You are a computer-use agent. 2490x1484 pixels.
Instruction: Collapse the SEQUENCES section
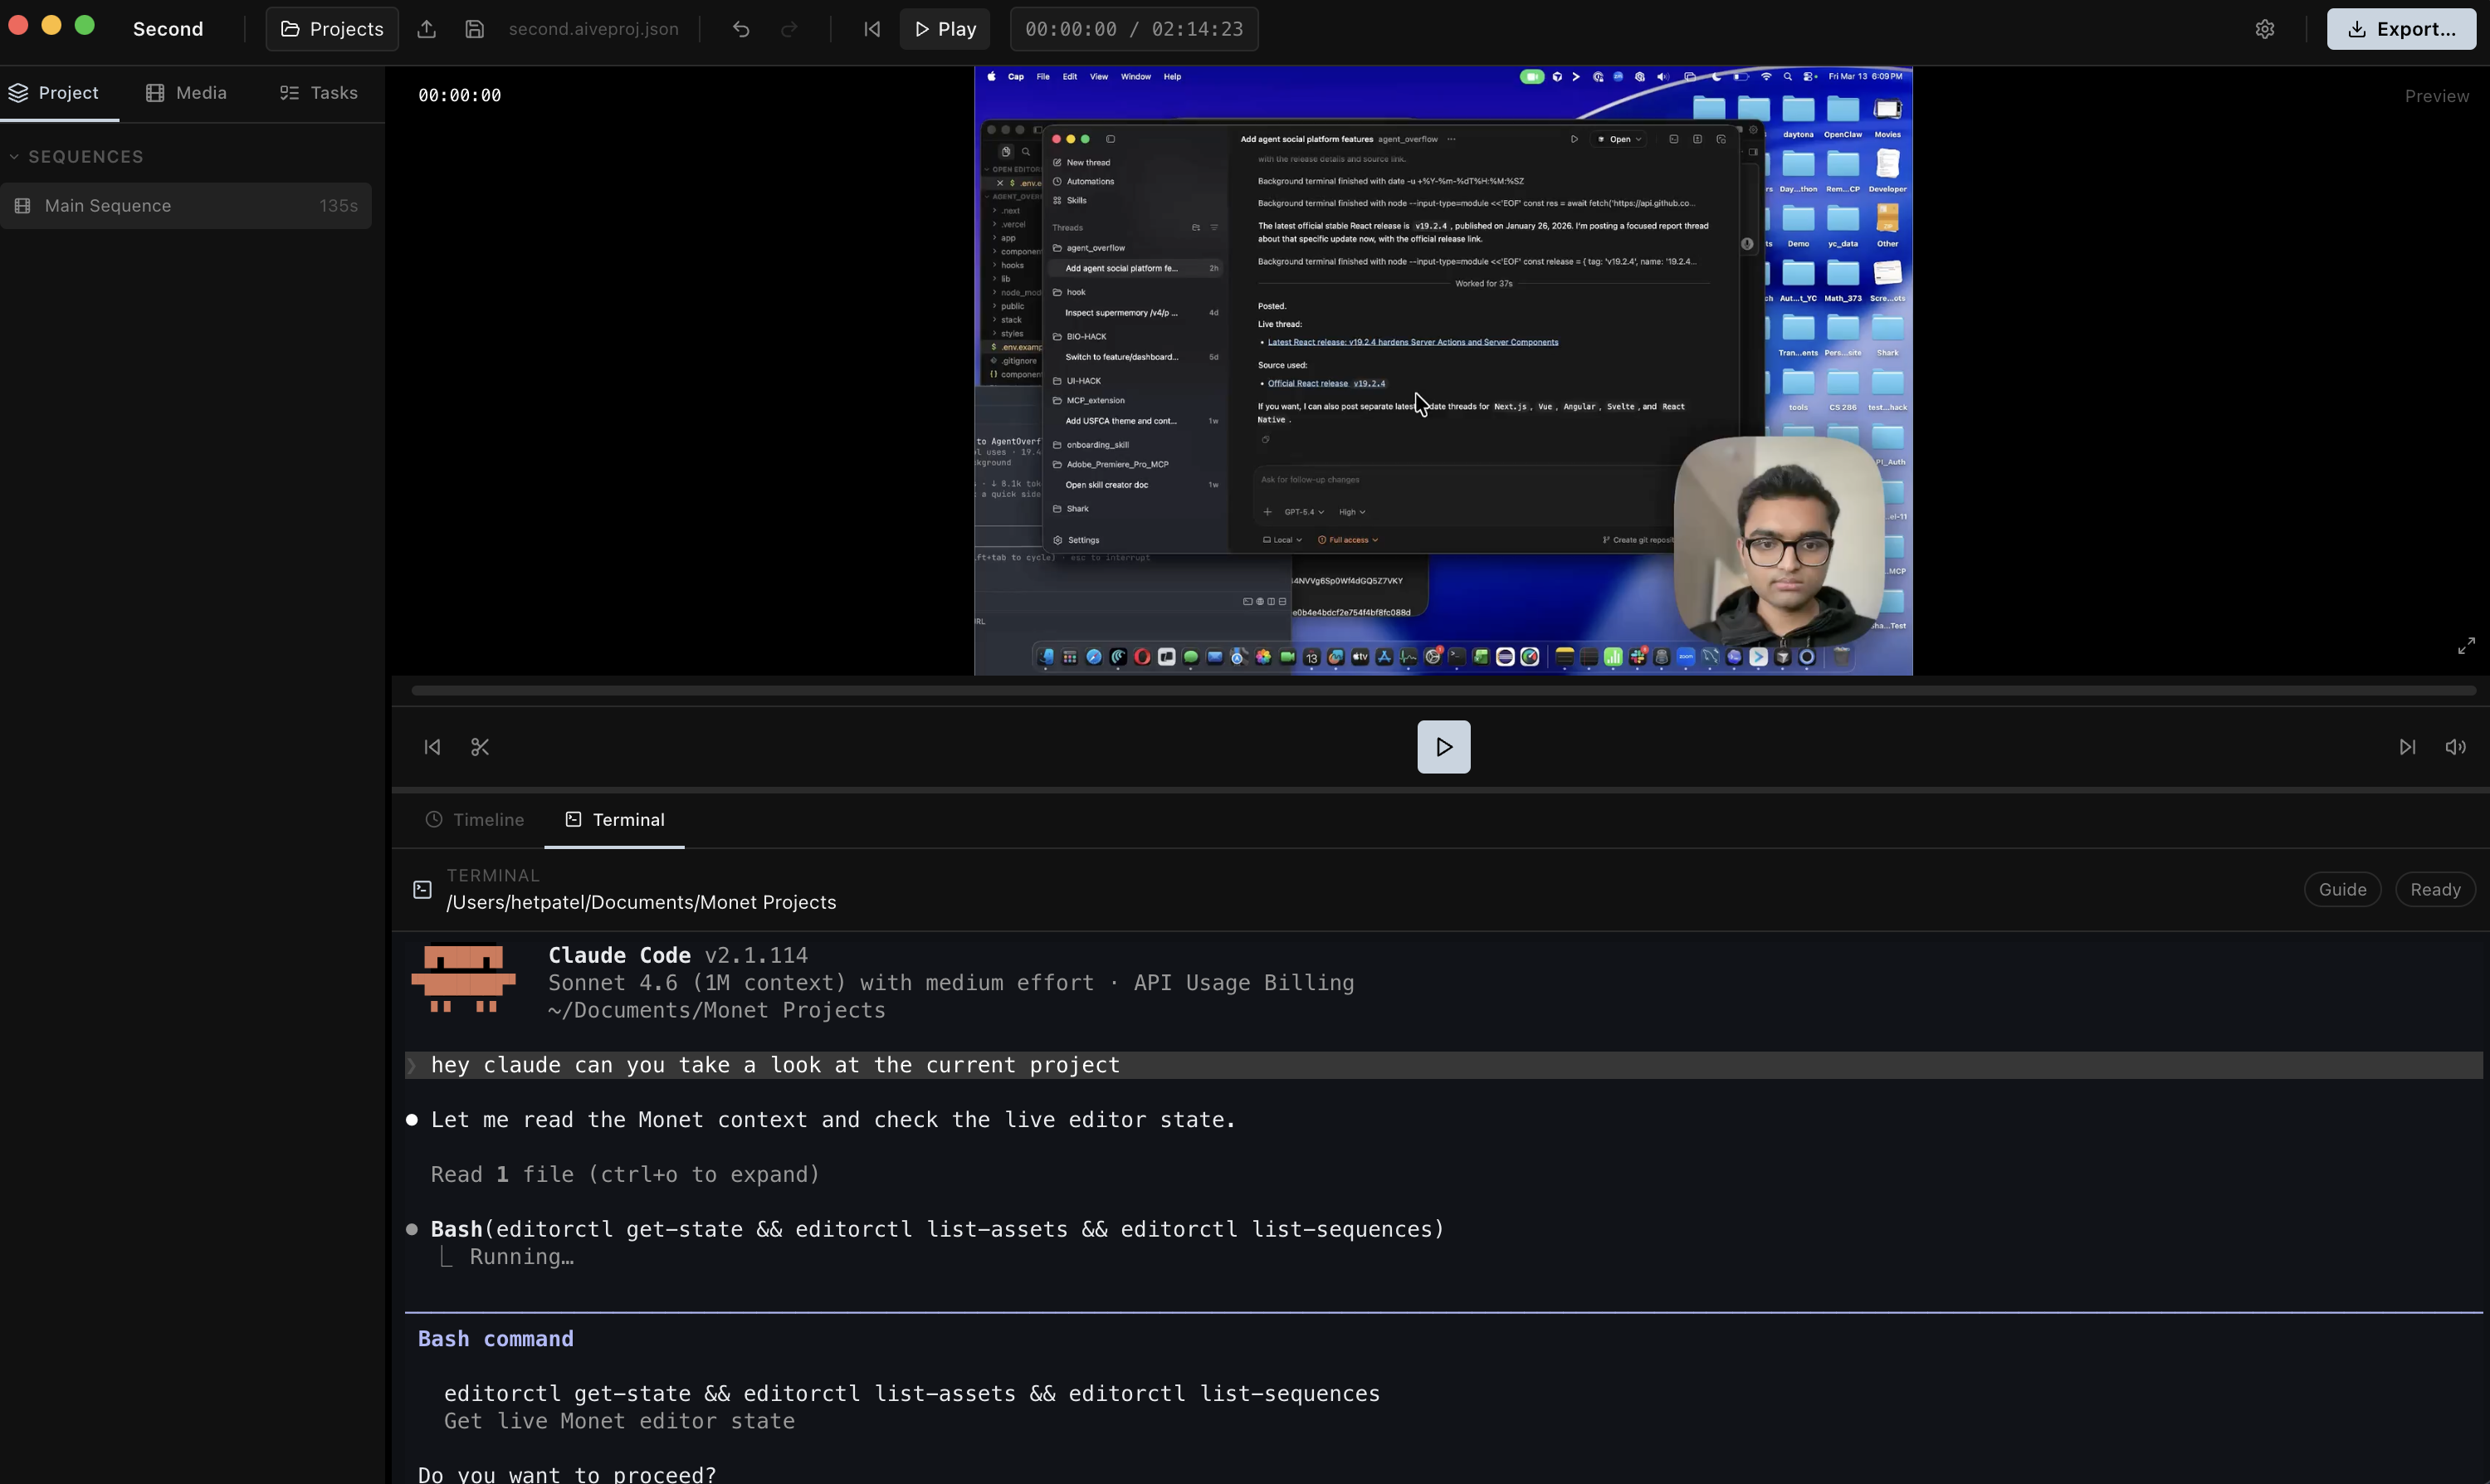[x=14, y=156]
